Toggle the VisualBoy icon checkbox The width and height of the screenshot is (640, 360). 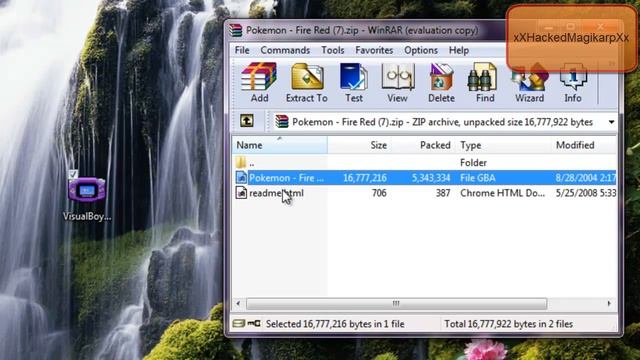[x=73, y=174]
